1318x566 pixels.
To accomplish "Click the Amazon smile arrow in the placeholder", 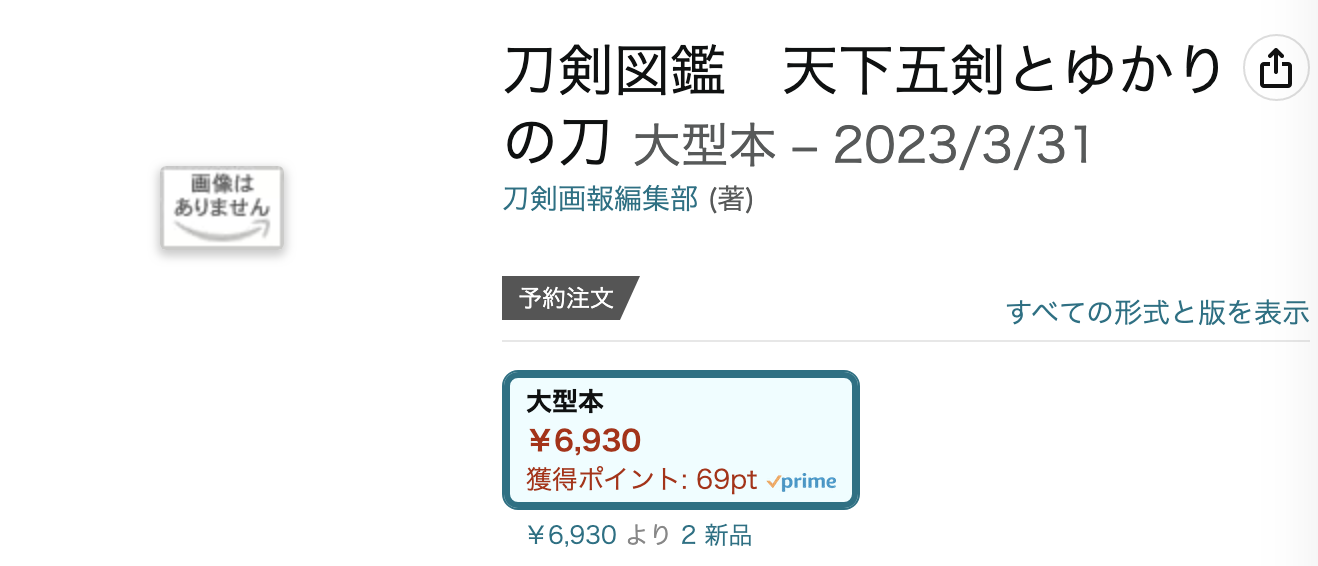I will coord(223,229).
